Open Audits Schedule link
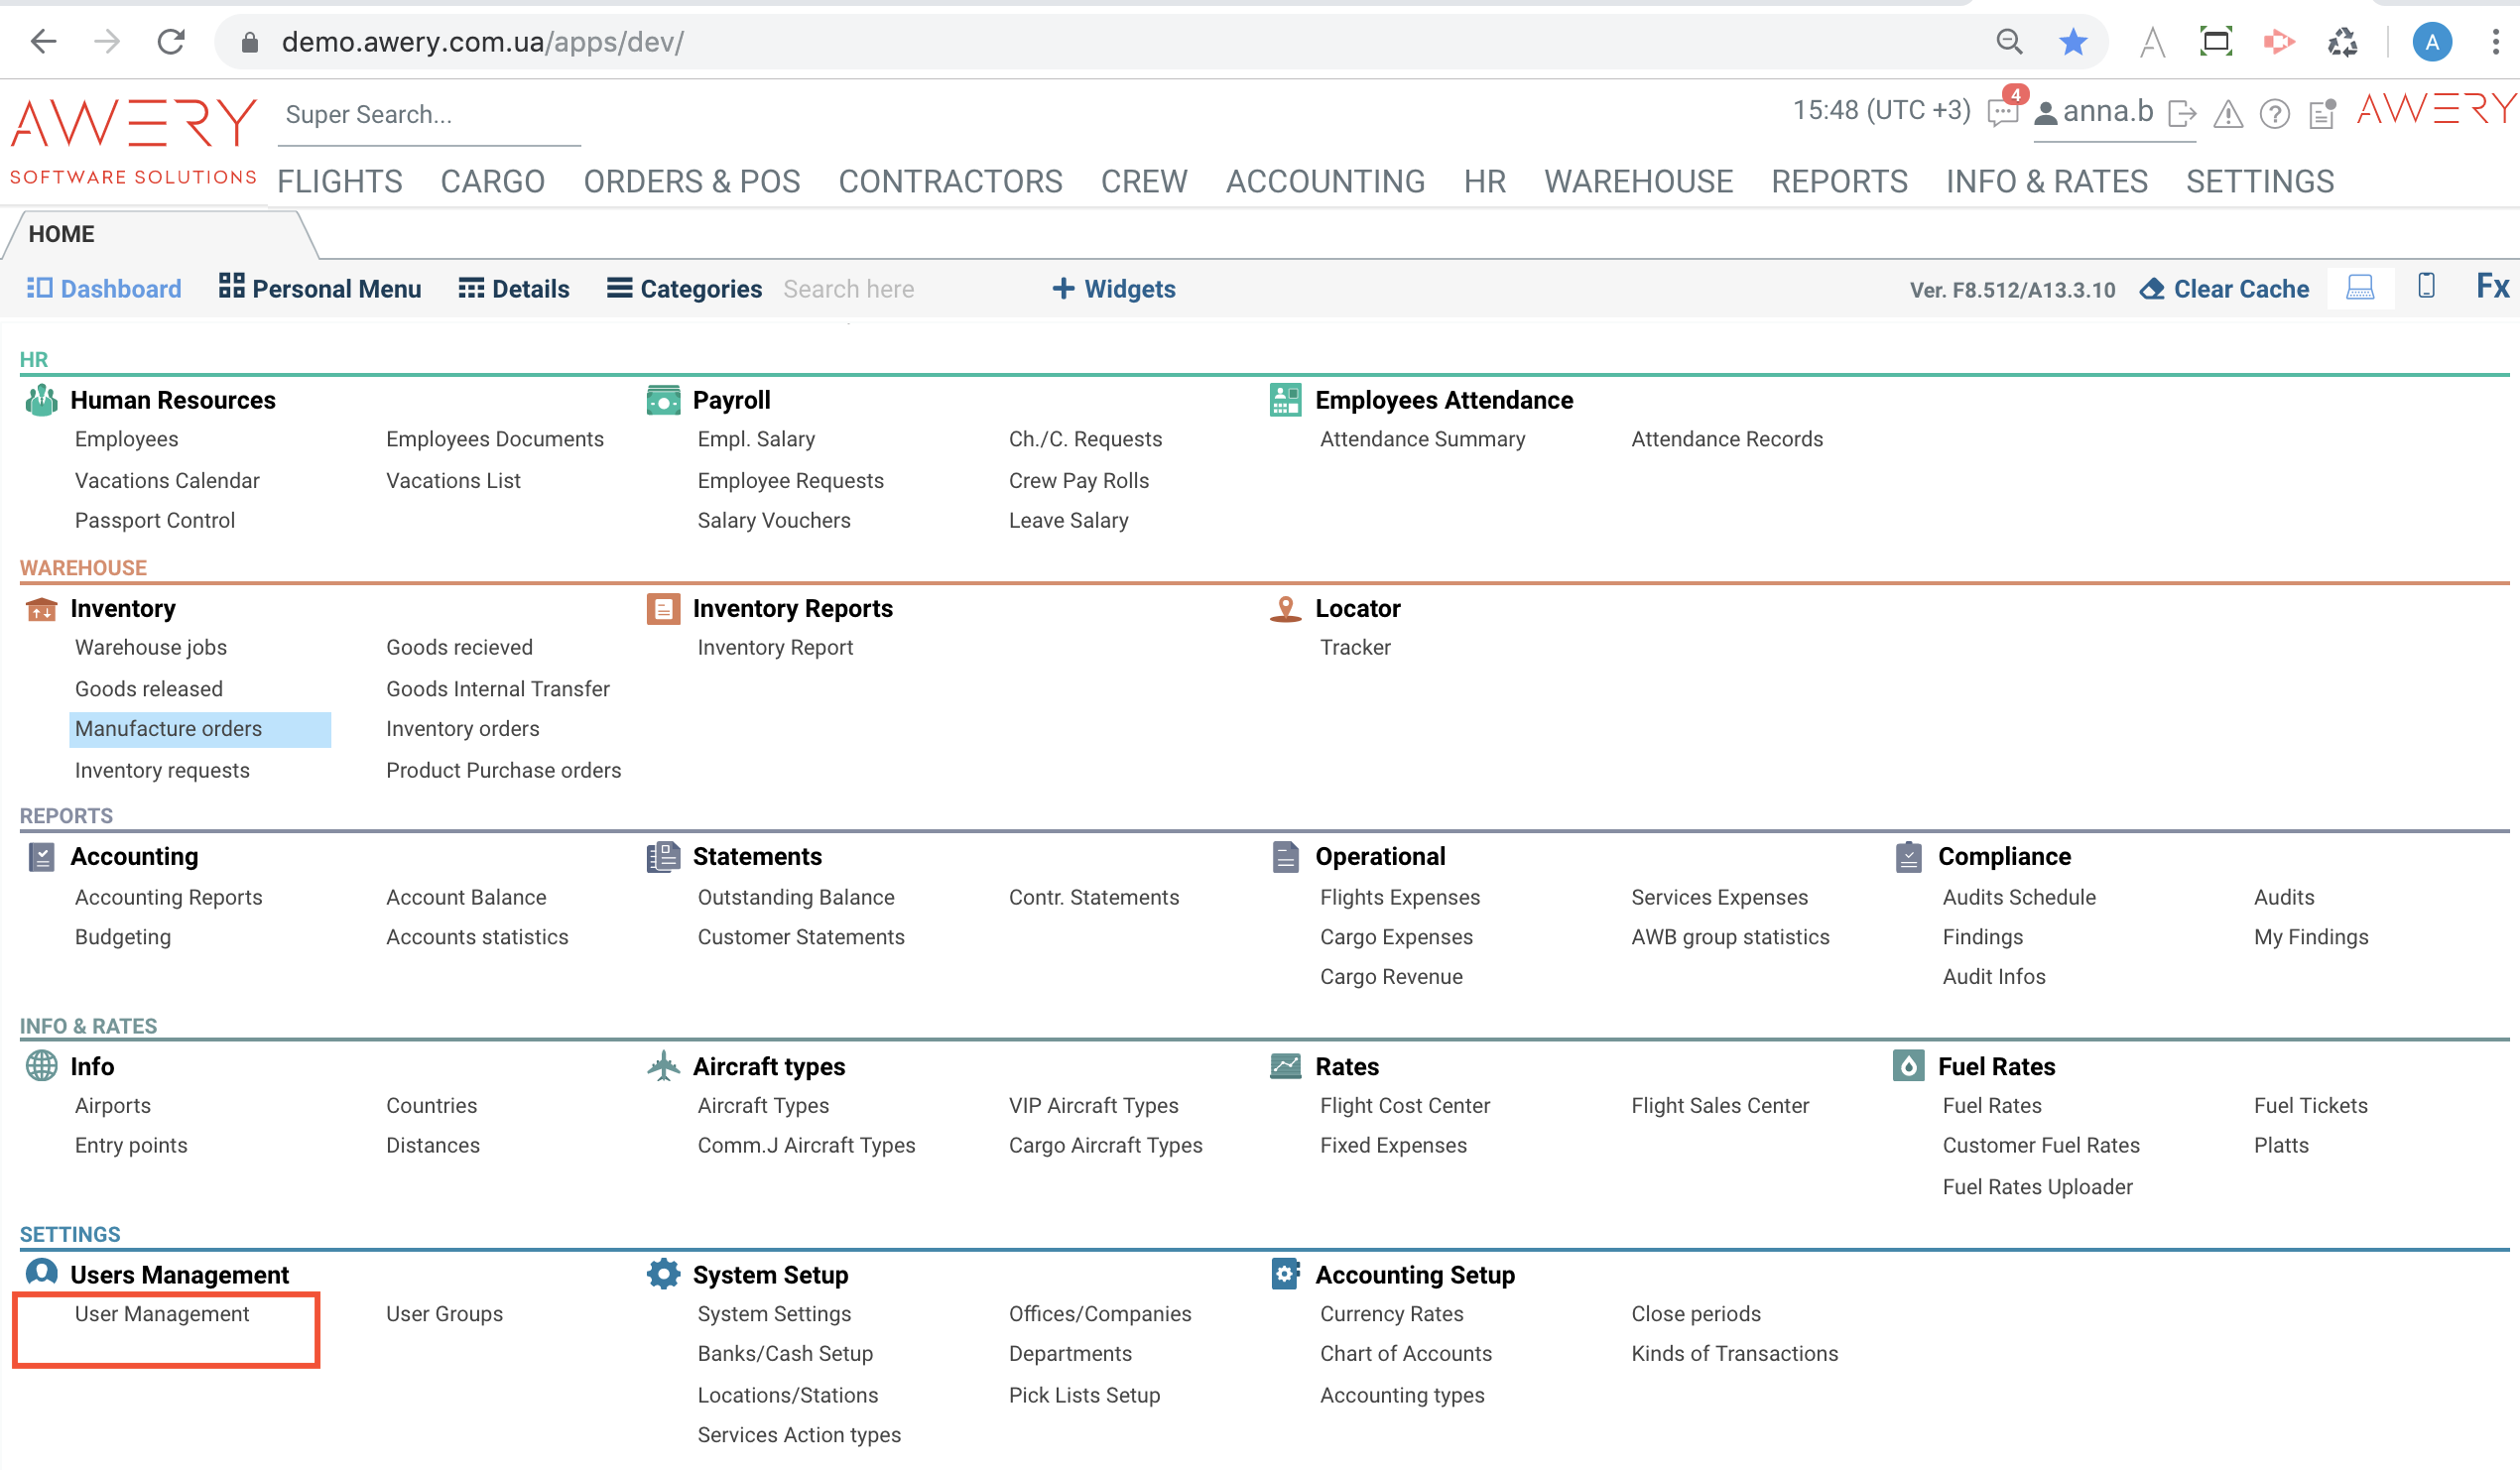The width and height of the screenshot is (2520, 1470). click(x=2018, y=897)
